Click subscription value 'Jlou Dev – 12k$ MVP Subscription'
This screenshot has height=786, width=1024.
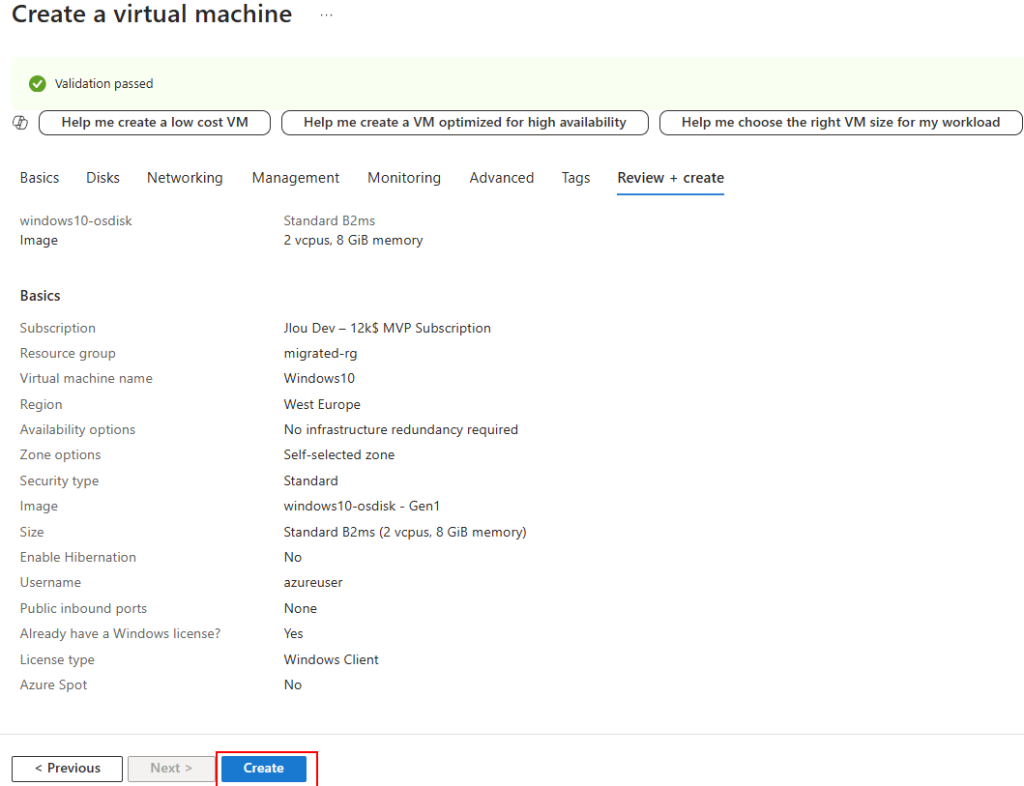(x=387, y=328)
